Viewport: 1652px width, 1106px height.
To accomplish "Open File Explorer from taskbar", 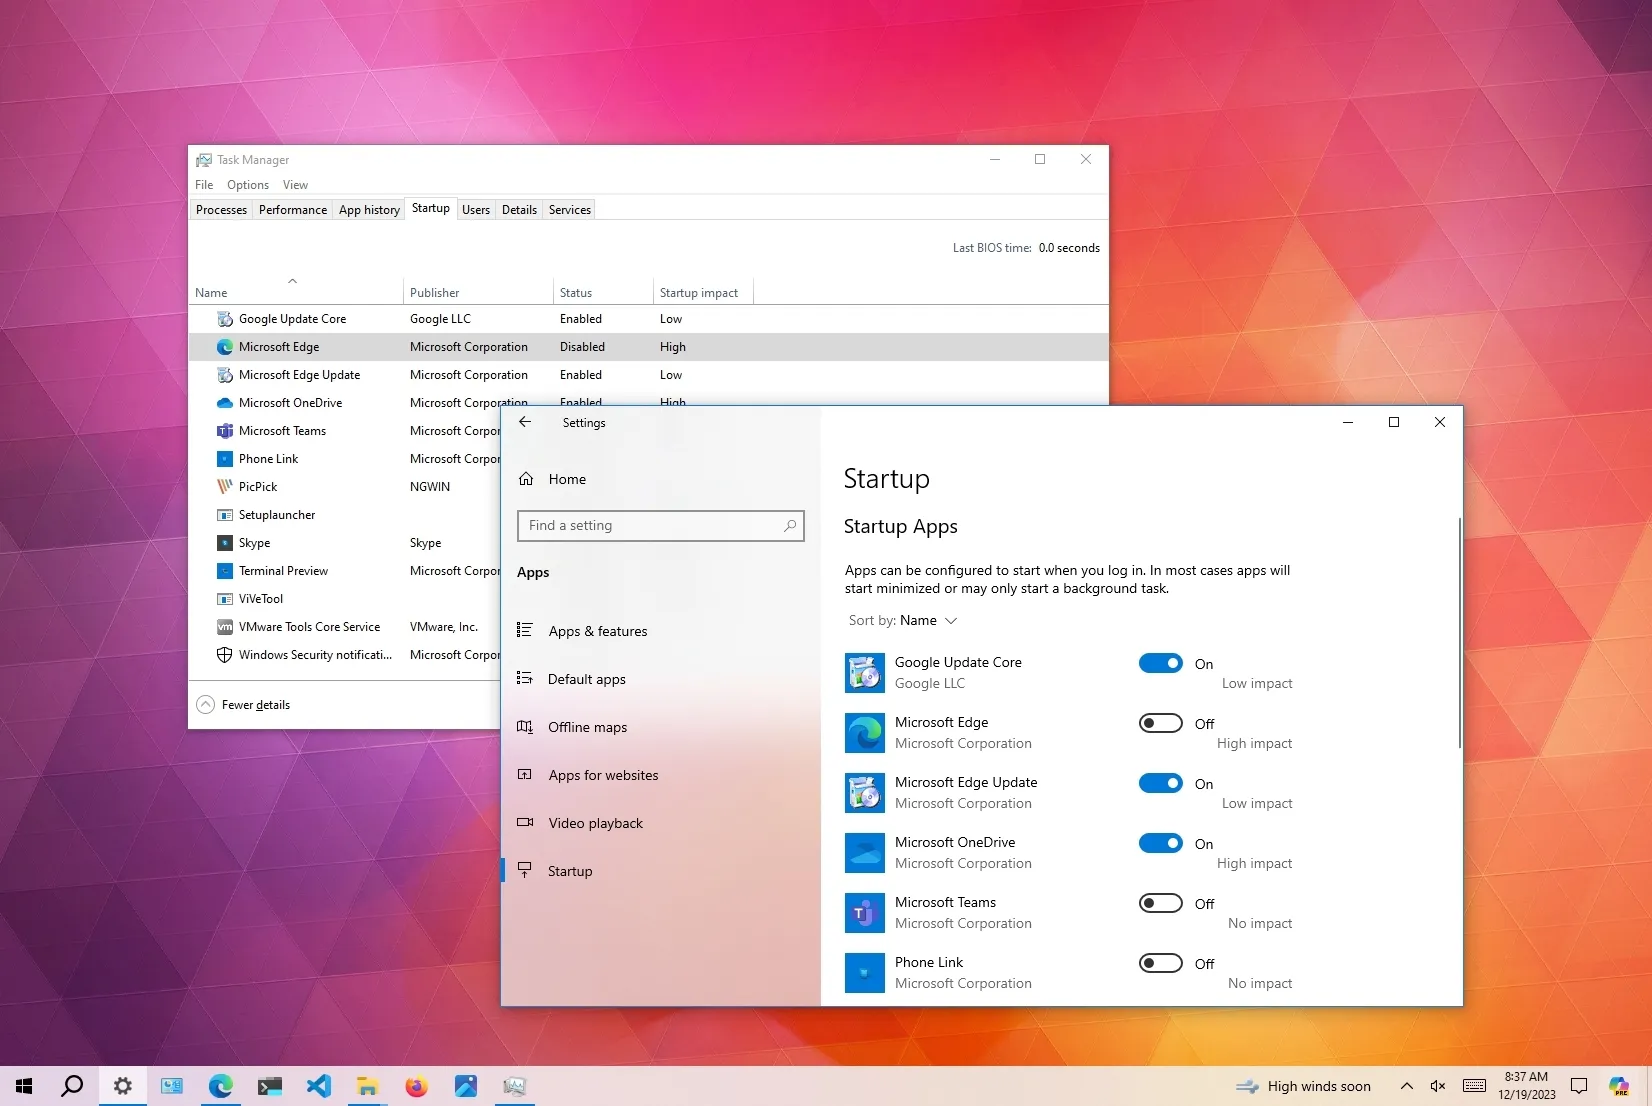I will pyautogui.click(x=368, y=1086).
